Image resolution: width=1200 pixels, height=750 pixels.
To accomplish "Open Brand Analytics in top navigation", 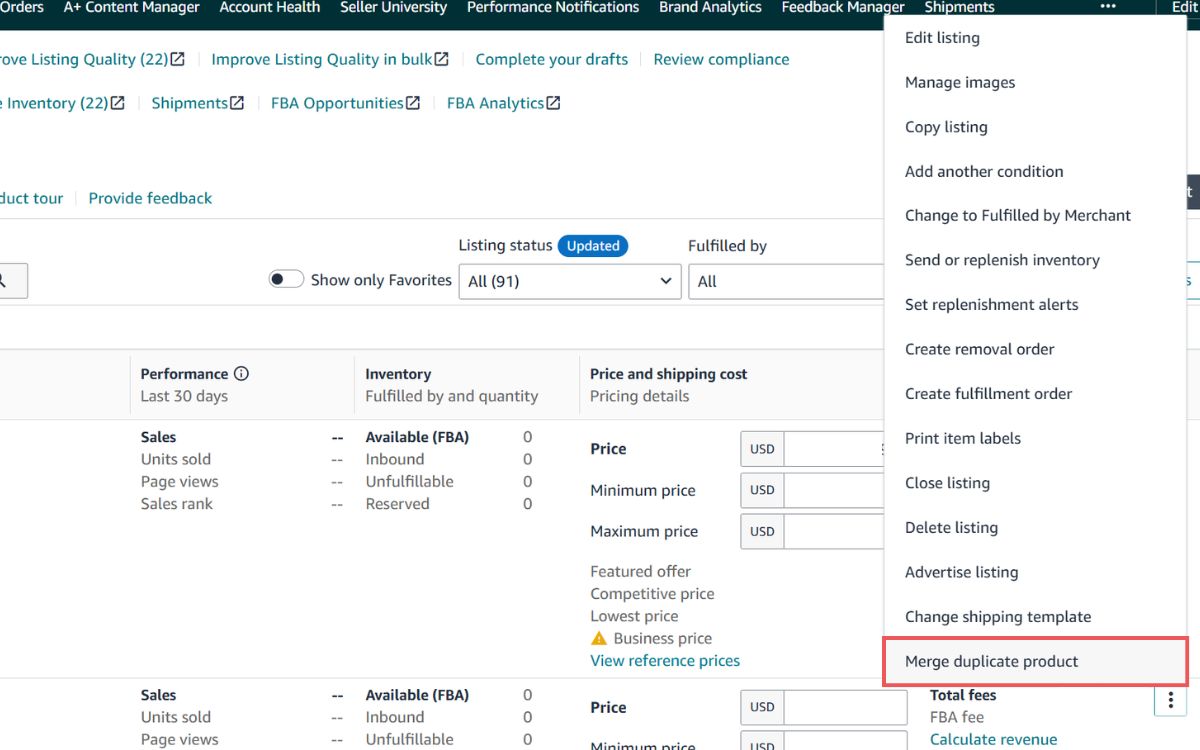I will coord(710,7).
